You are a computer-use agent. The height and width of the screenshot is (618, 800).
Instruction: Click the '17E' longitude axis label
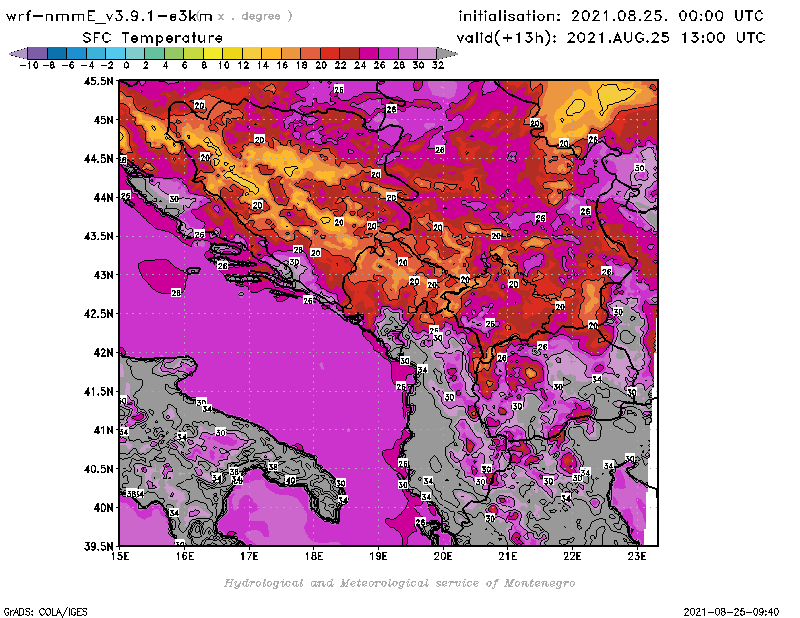[249, 556]
